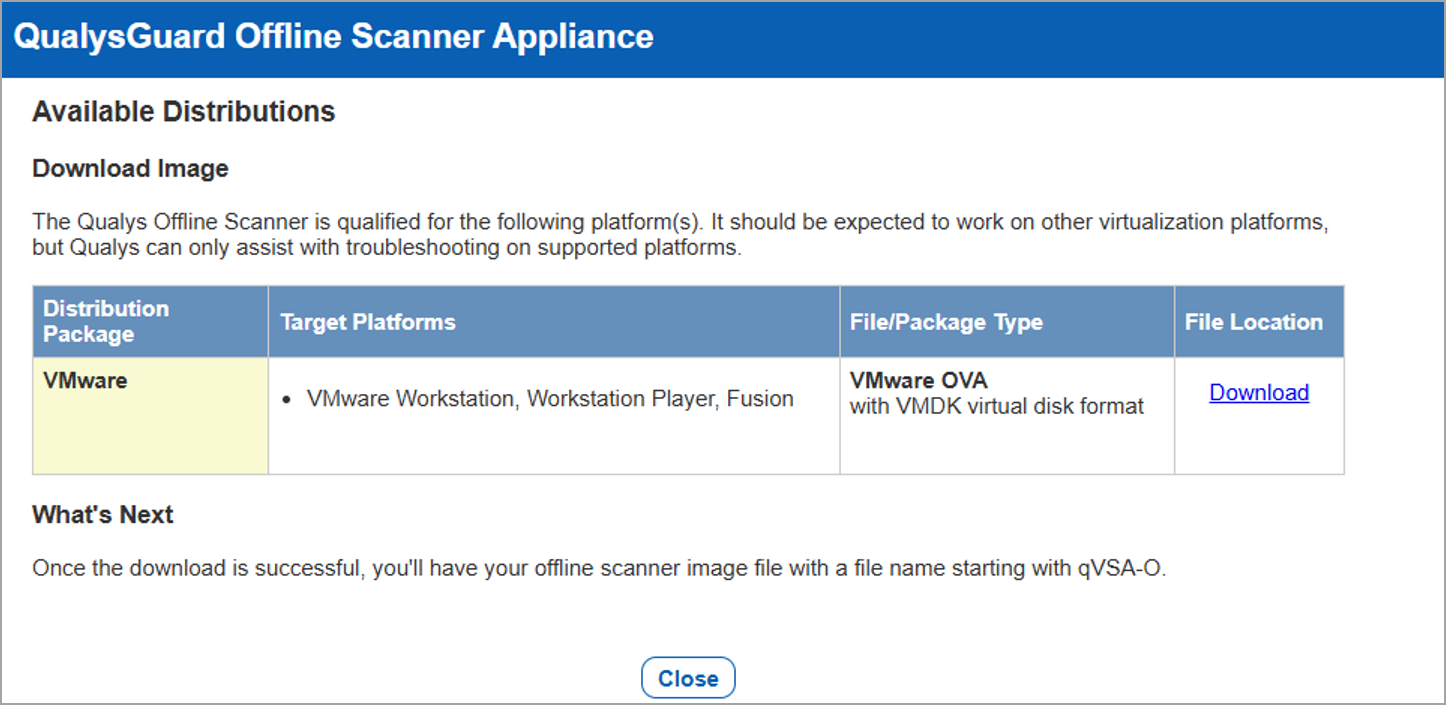
Task: Click the line starting 'but Qualys can only assist'
Action: 386,248
